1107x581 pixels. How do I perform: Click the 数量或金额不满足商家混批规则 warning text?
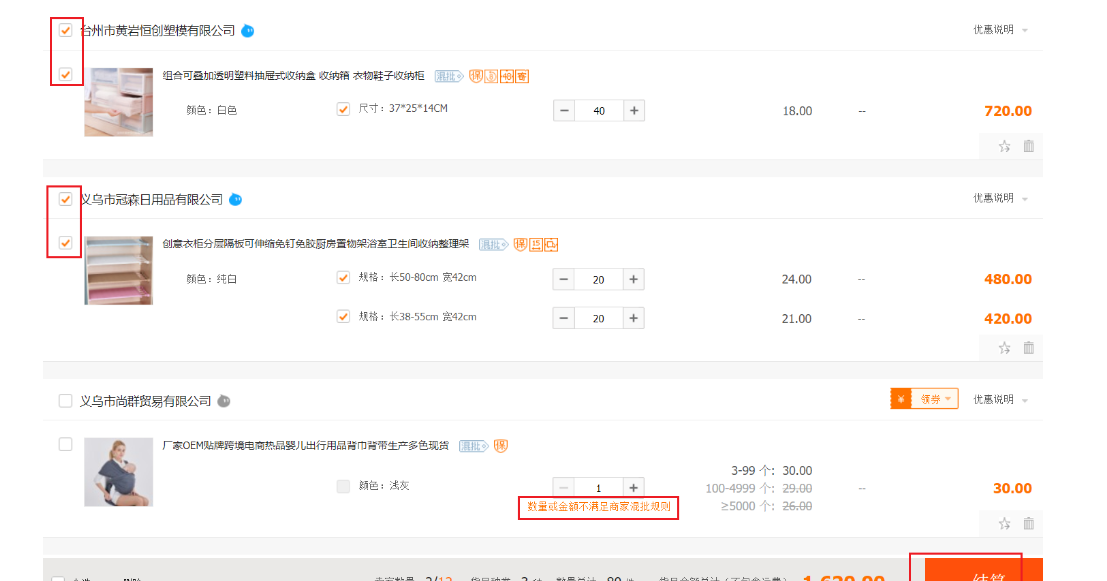point(599,507)
